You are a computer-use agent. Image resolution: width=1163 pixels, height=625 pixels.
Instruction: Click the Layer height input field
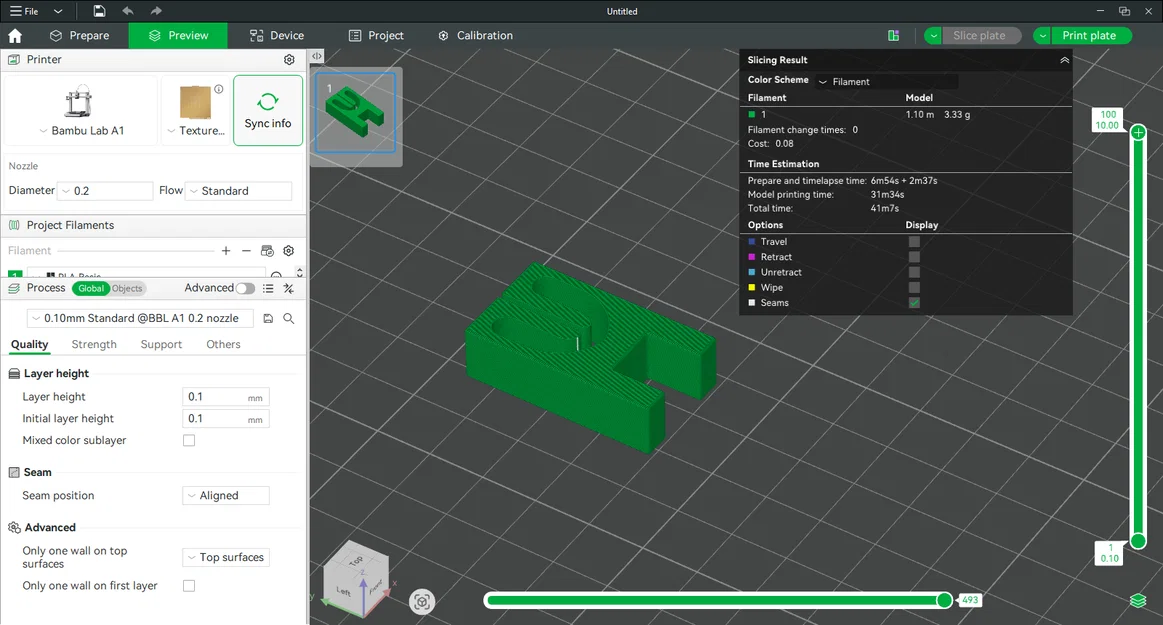click(225, 397)
